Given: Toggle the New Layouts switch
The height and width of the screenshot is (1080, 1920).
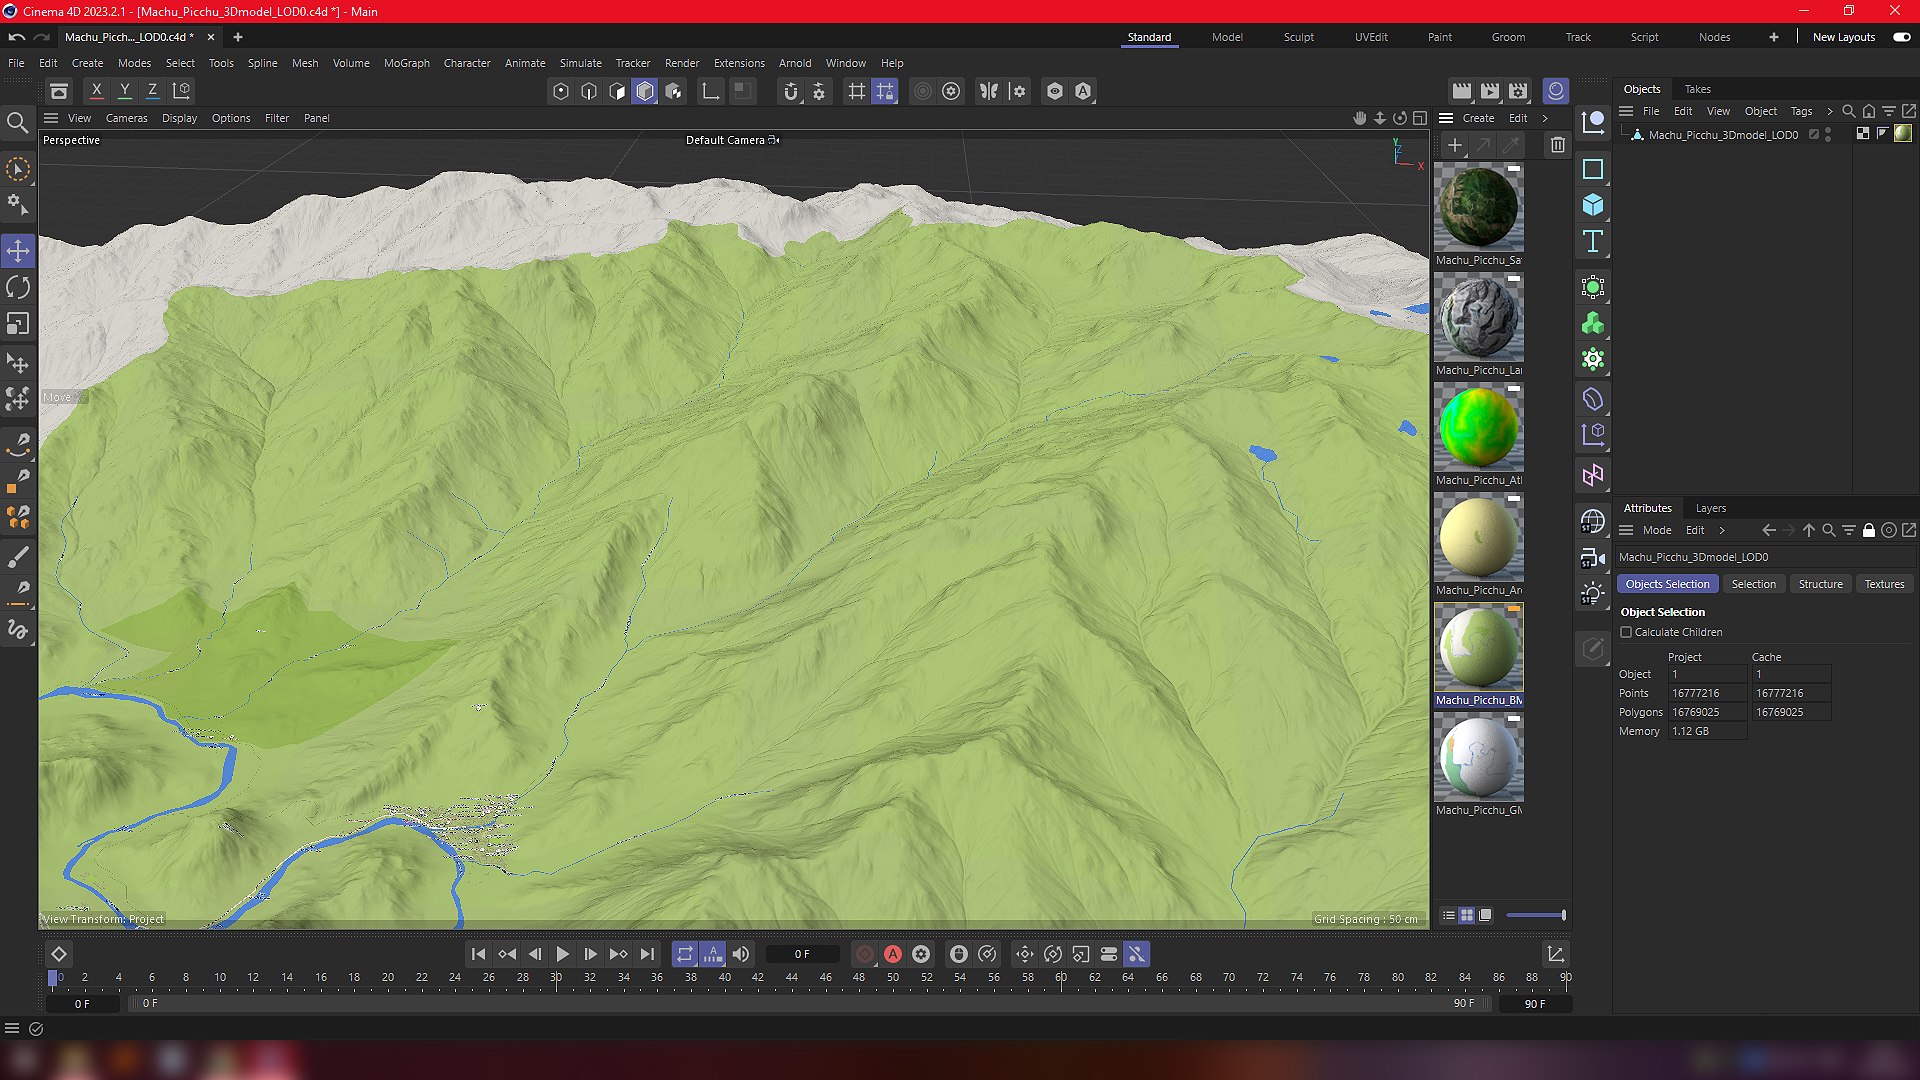Looking at the screenshot, I should coord(1901,37).
